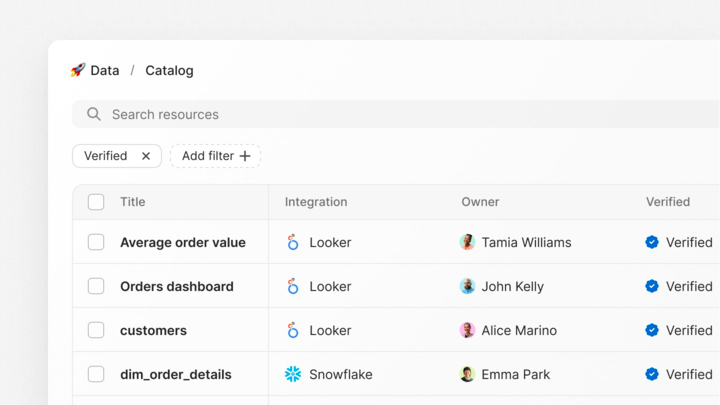Click verified badge in Orders dashboard row
This screenshot has width=720, height=405.
pyautogui.click(x=652, y=286)
